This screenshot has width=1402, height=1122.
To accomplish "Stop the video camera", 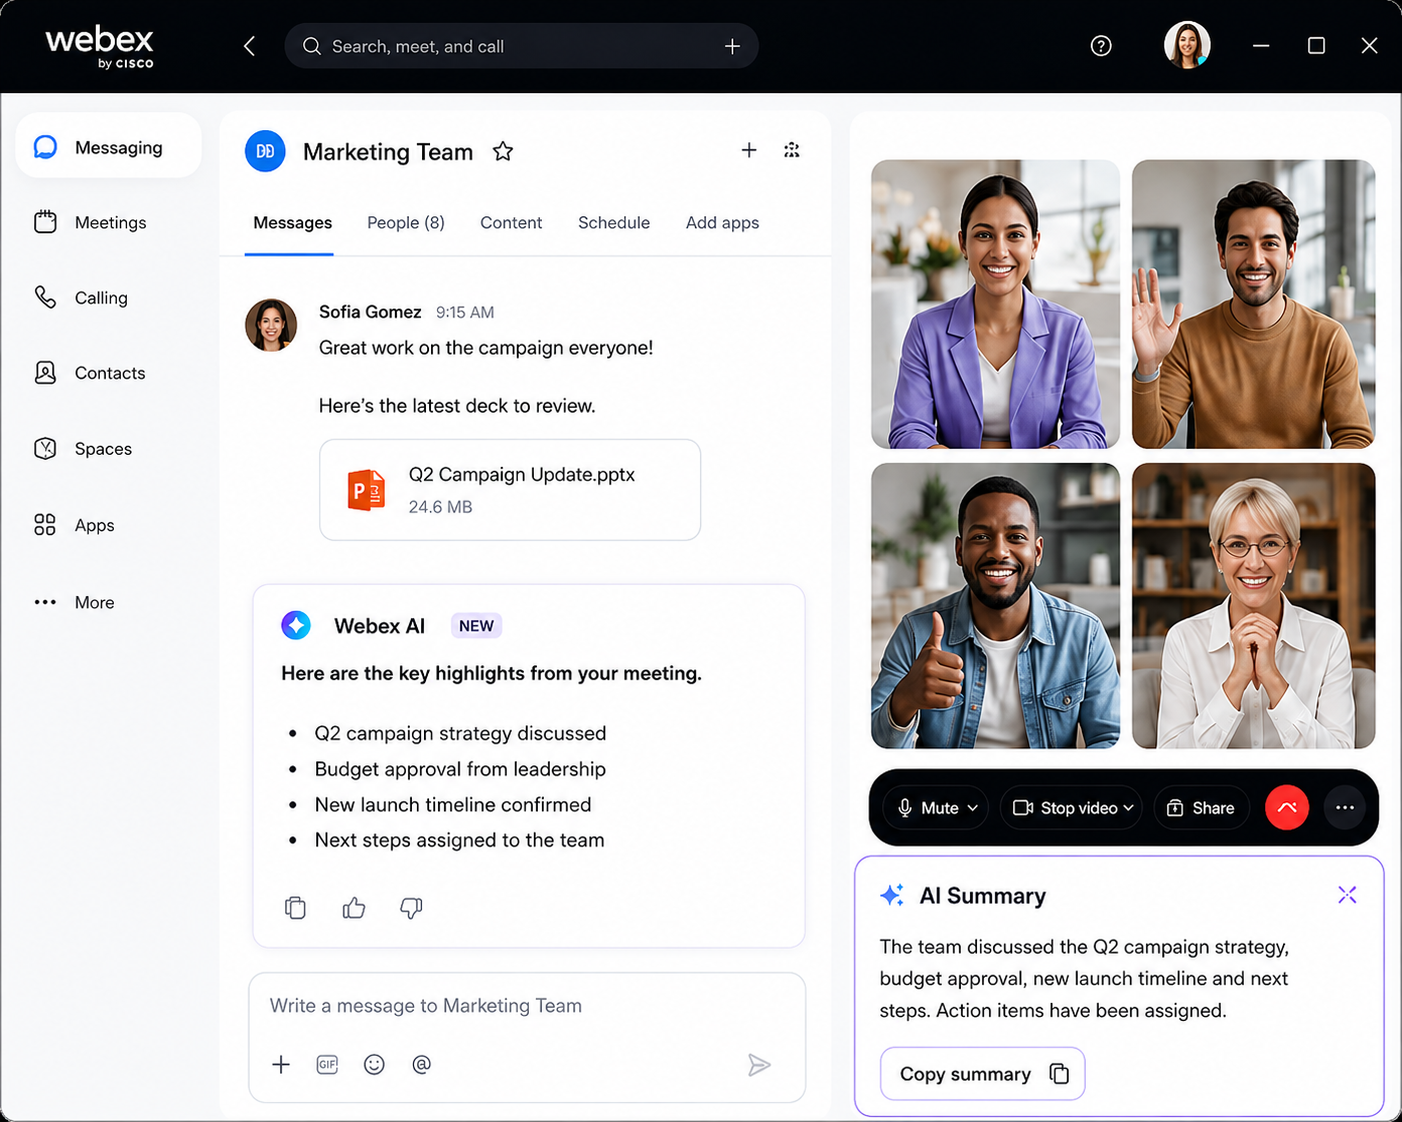I will (1066, 808).
